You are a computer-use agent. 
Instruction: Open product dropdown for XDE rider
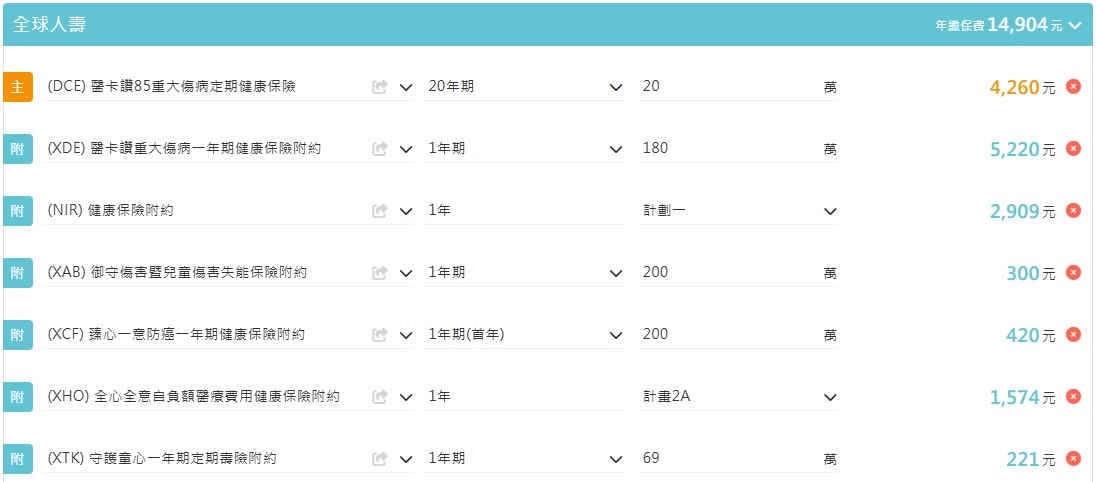point(406,149)
